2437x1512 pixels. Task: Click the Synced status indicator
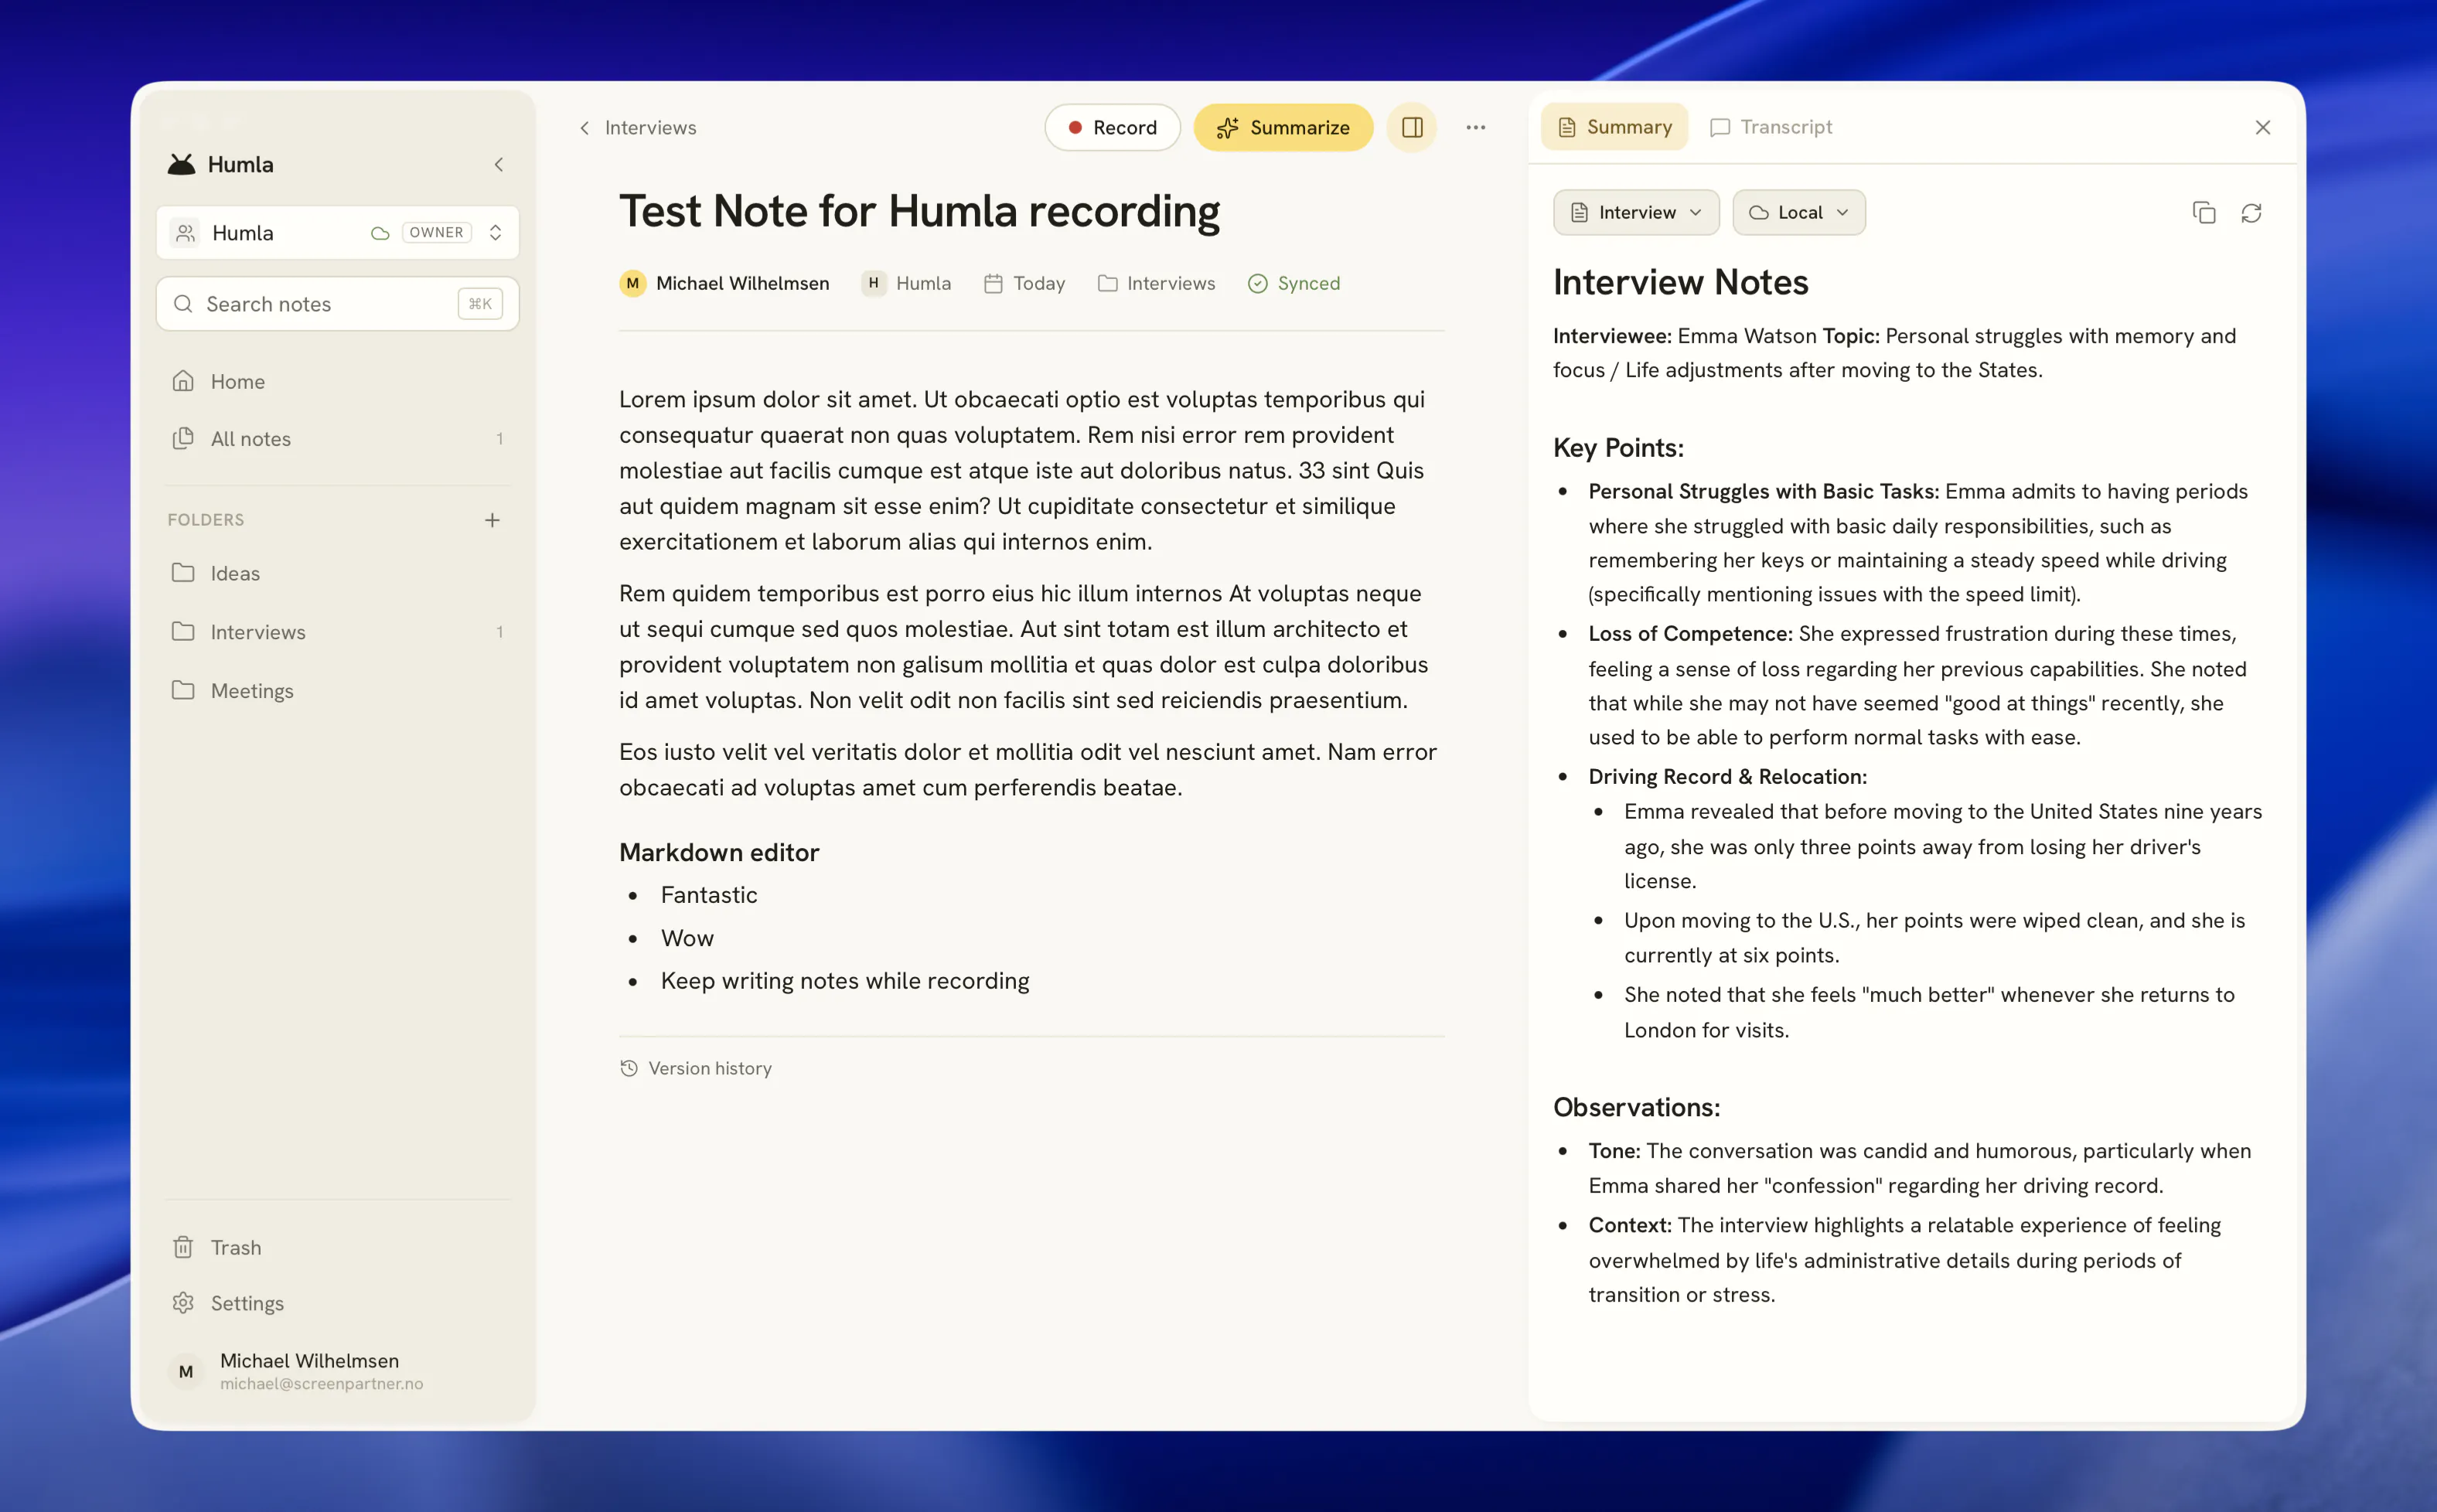point(1294,283)
